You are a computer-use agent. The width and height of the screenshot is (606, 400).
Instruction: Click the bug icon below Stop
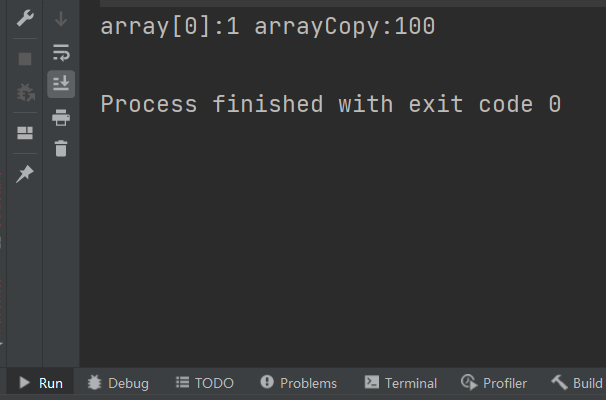(x=26, y=92)
